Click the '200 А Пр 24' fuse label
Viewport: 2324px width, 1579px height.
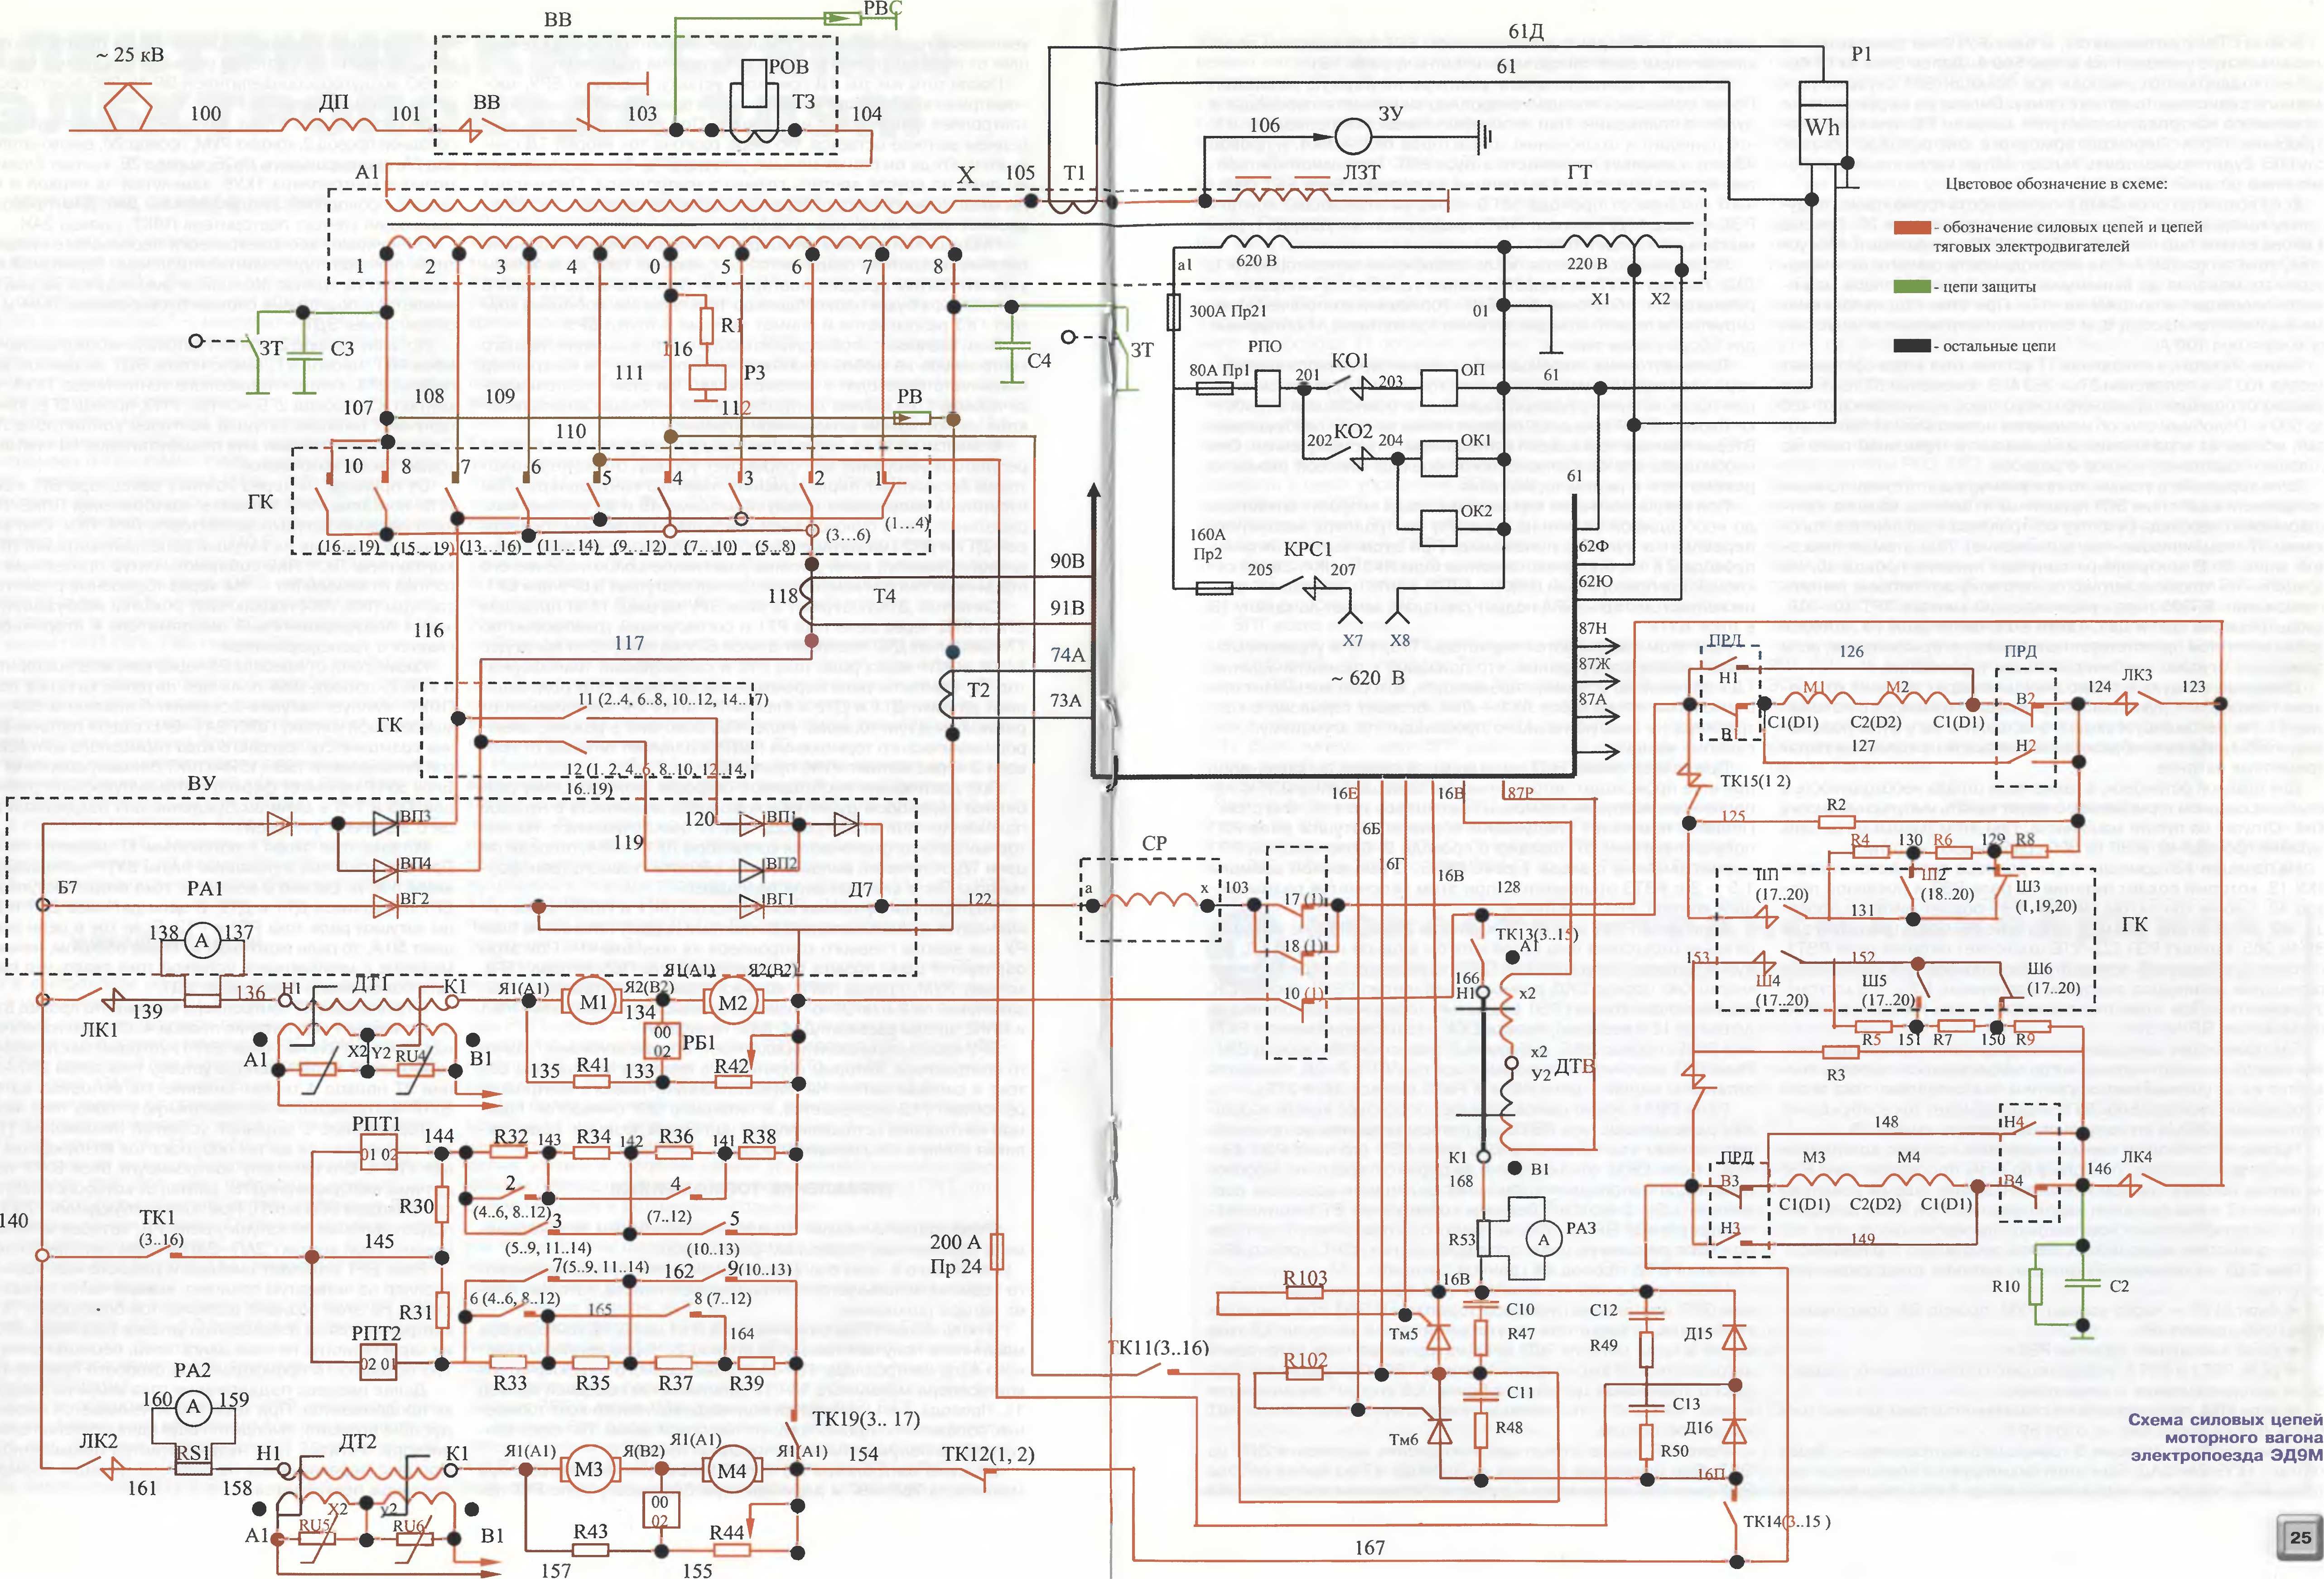tap(956, 1254)
